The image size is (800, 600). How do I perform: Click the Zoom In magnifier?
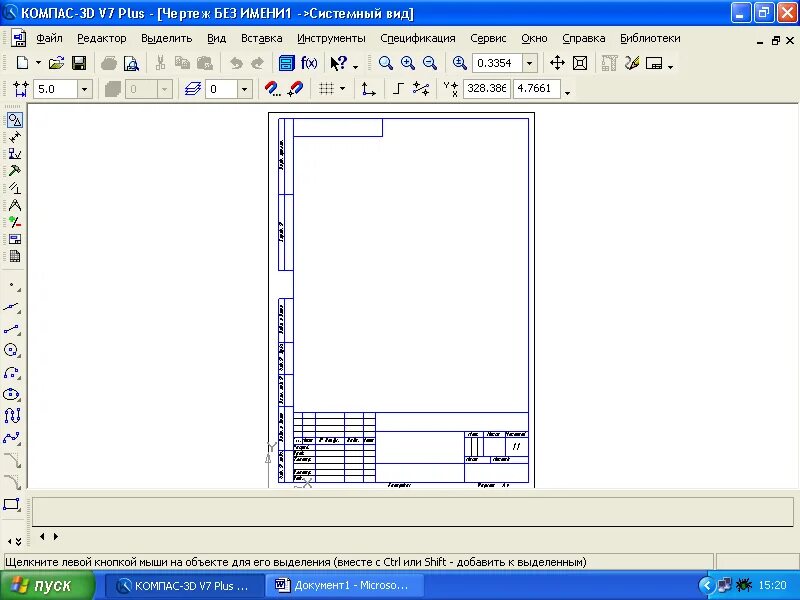click(408, 63)
